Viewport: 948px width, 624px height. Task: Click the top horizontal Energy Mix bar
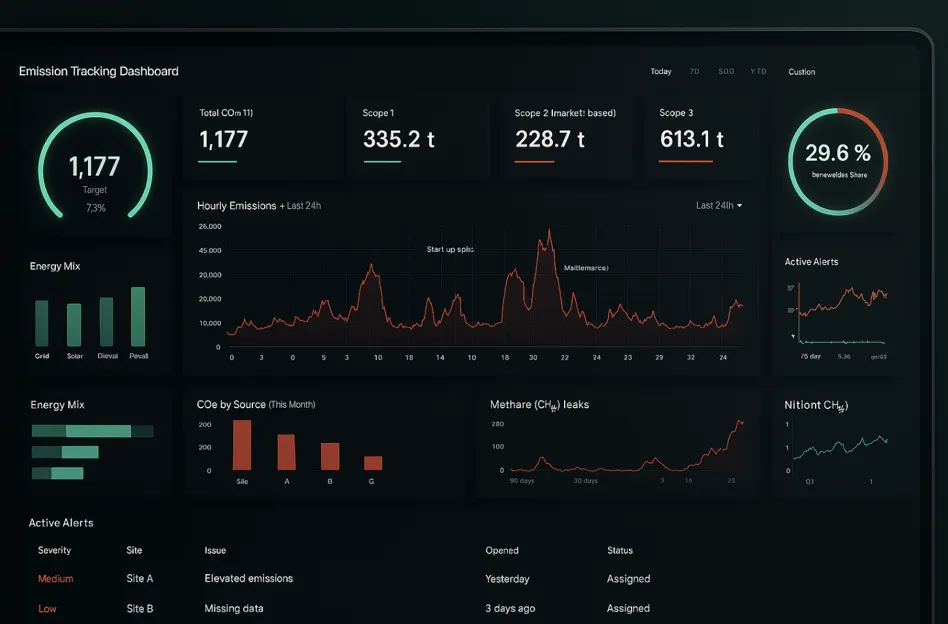pyautogui.click(x=92, y=431)
